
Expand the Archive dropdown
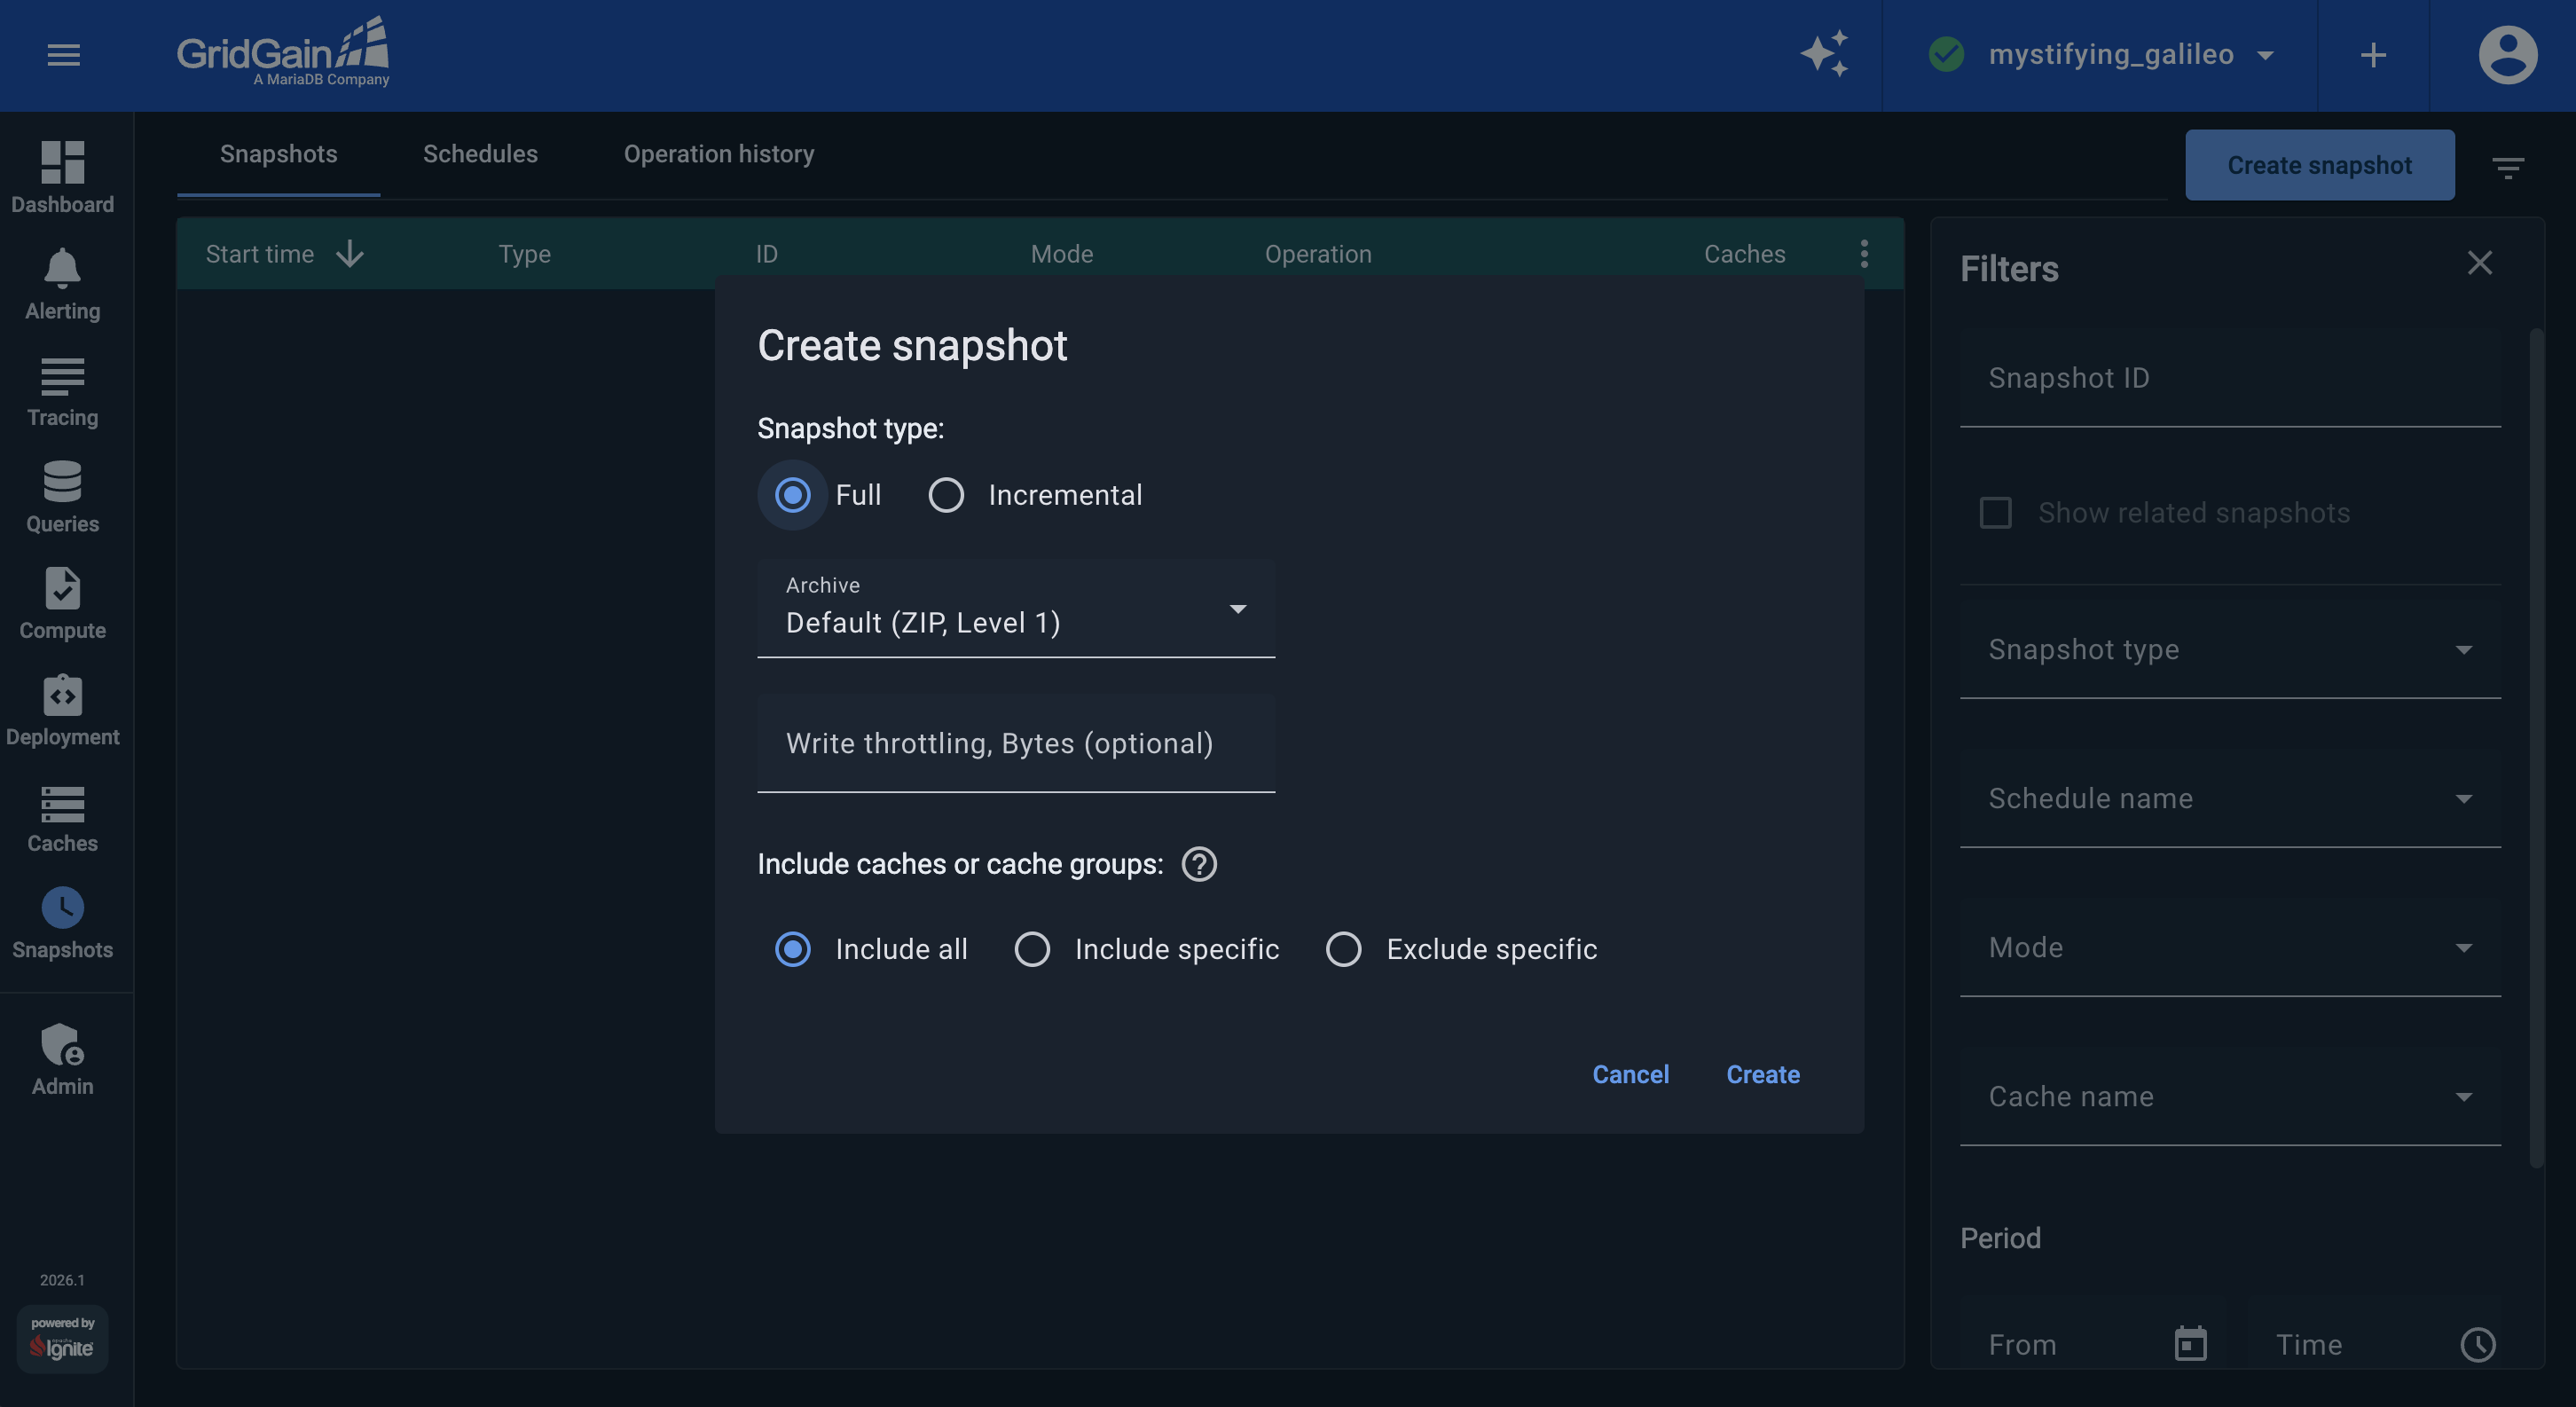pos(1016,608)
